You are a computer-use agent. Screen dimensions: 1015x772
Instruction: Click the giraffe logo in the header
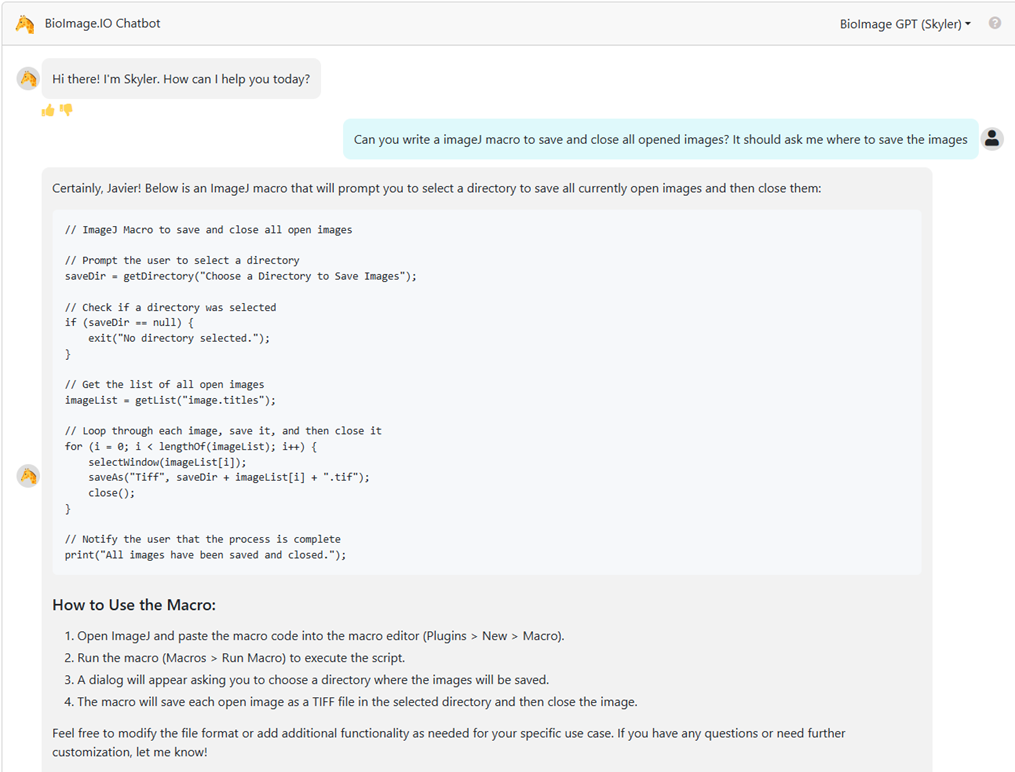[24, 23]
